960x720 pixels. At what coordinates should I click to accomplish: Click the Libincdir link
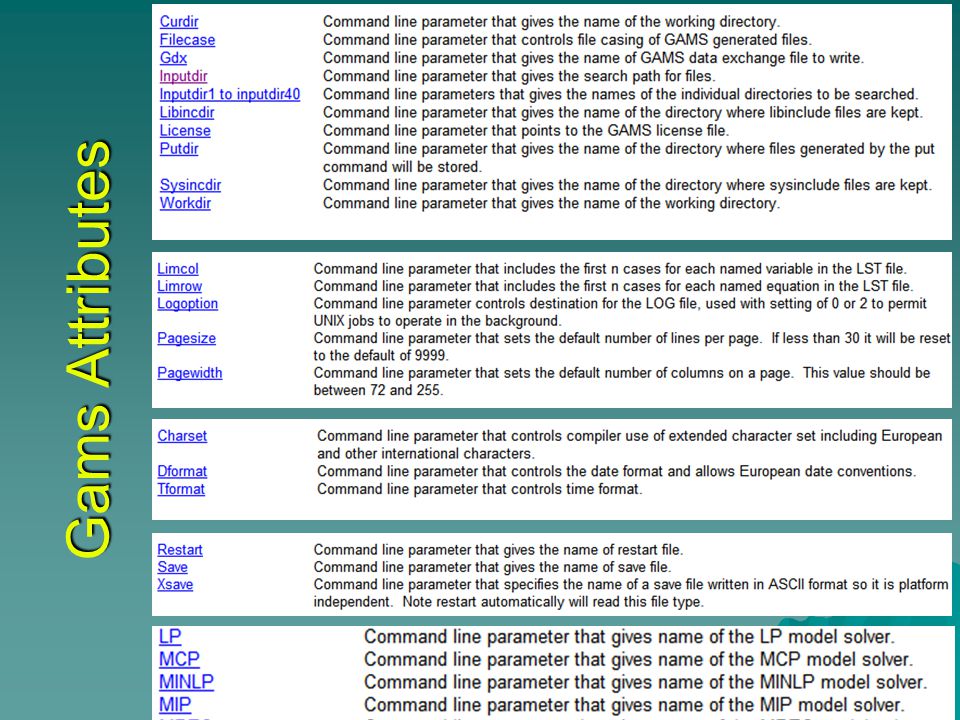[x=187, y=112]
